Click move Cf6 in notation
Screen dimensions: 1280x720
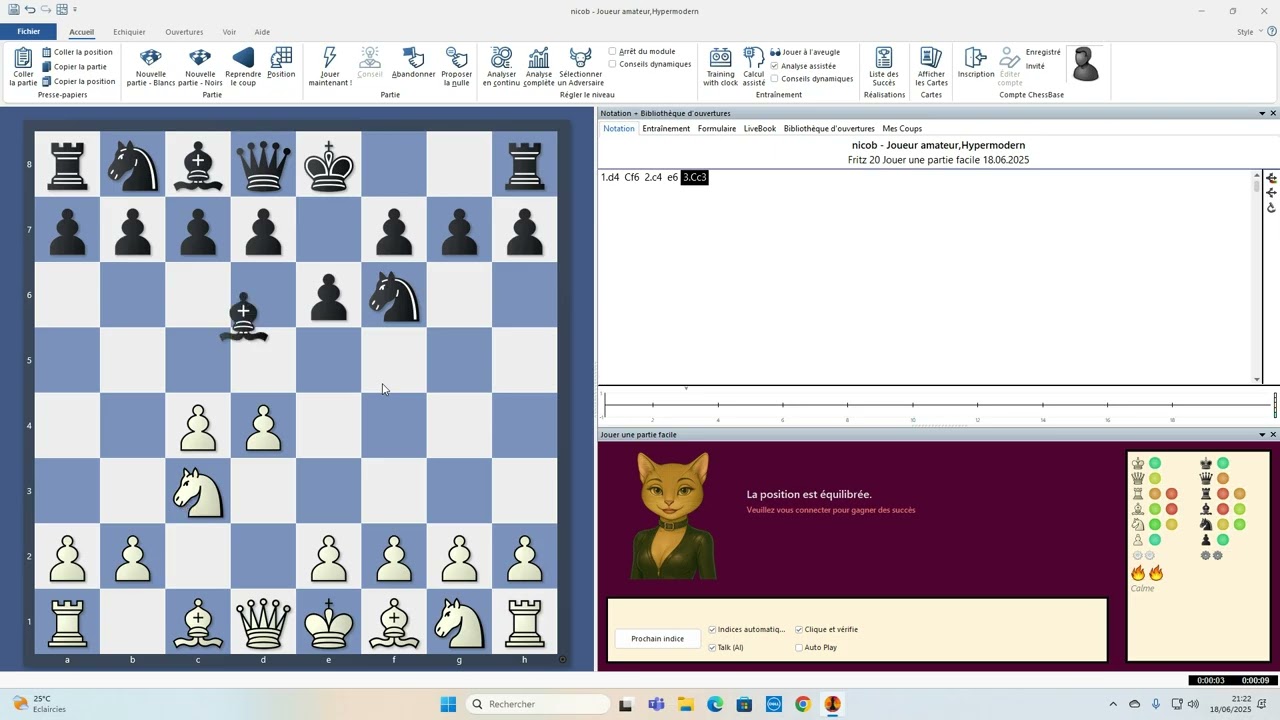click(x=632, y=178)
